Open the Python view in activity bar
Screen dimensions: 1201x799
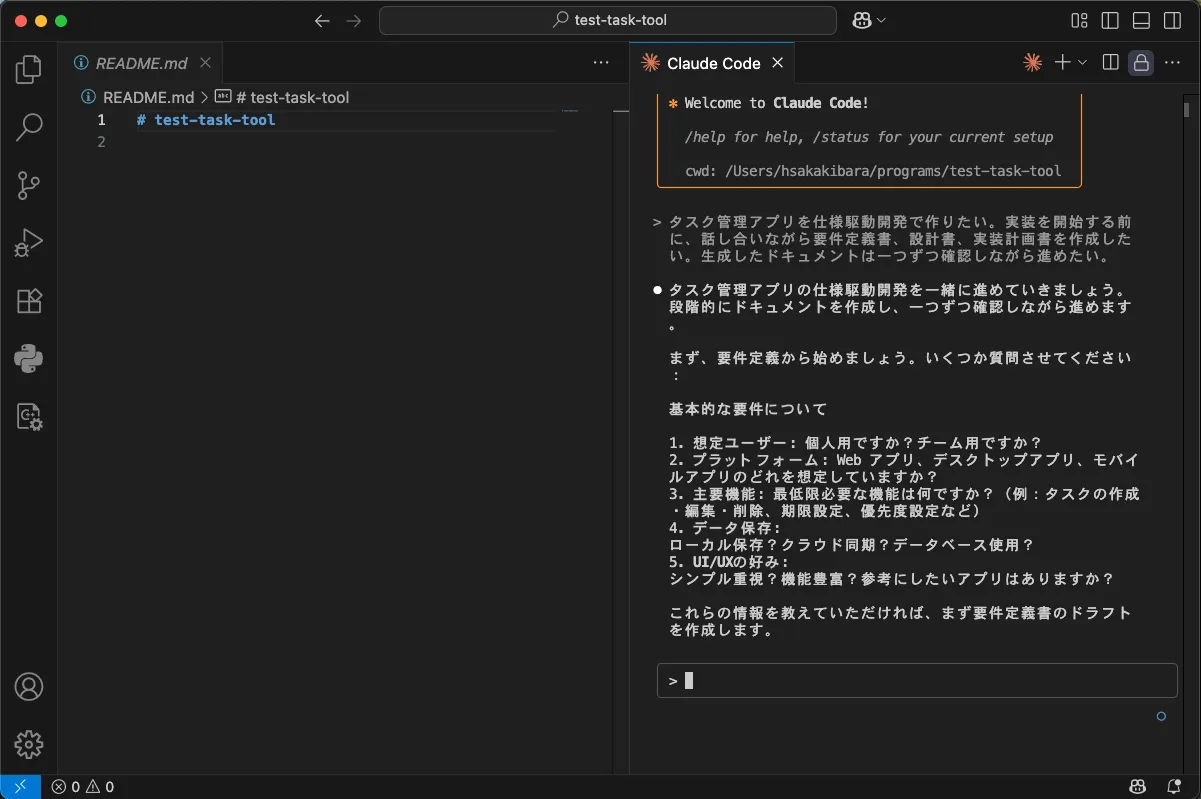tap(29, 359)
